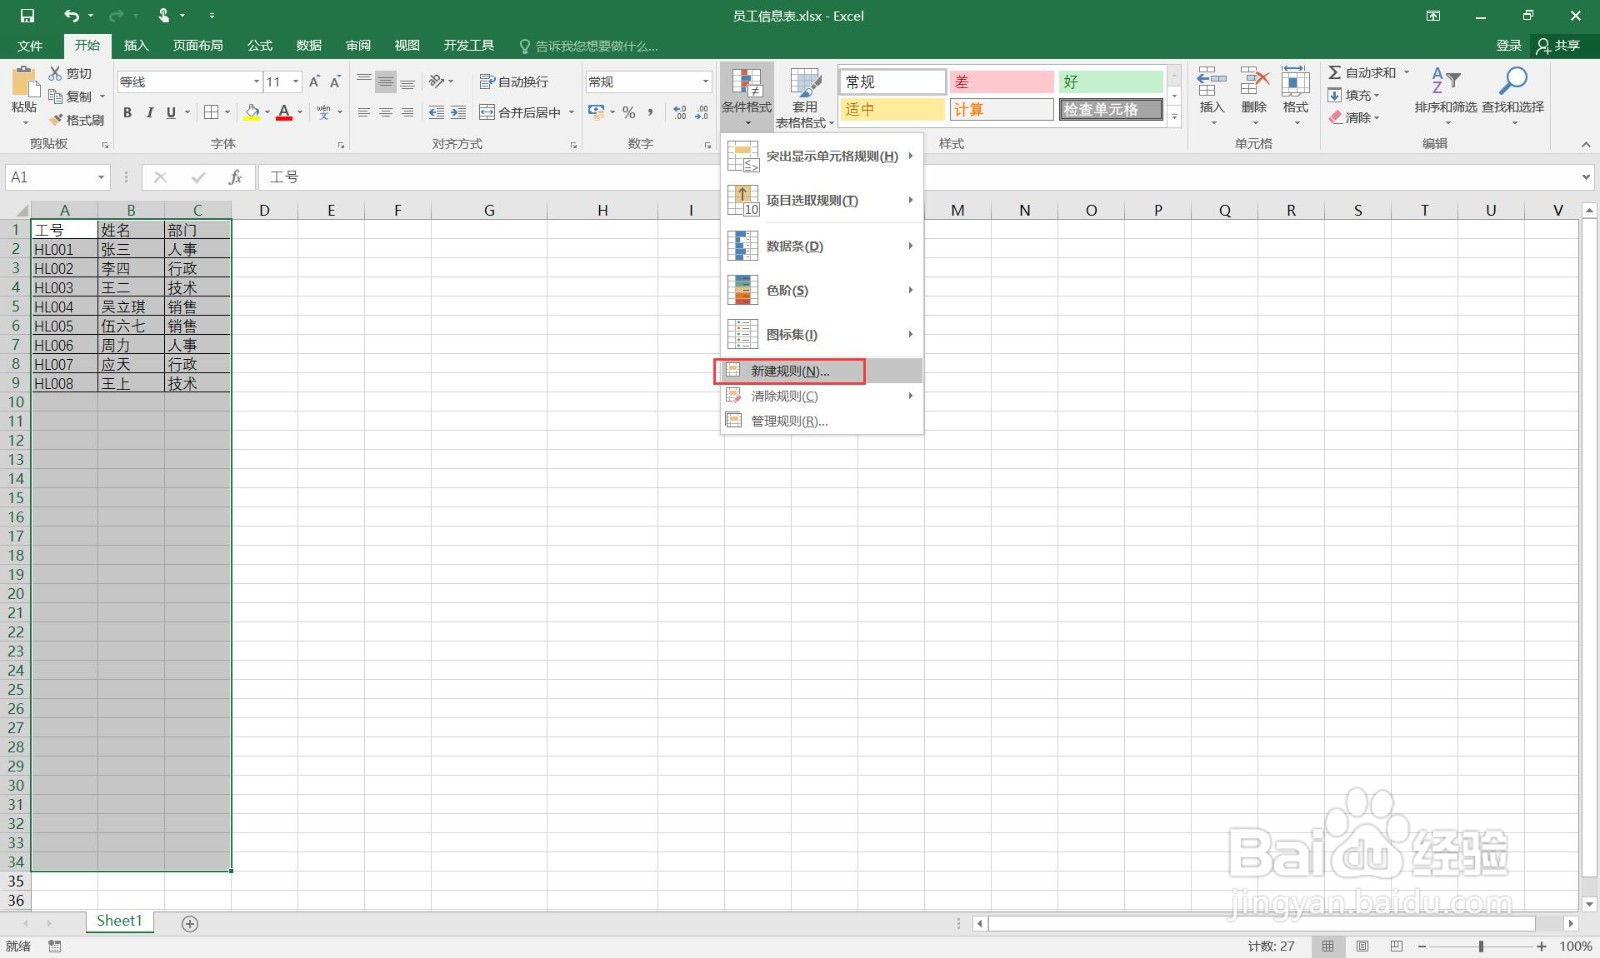
Task: Click the macro record icon in status bar
Action: pyautogui.click(x=55, y=946)
